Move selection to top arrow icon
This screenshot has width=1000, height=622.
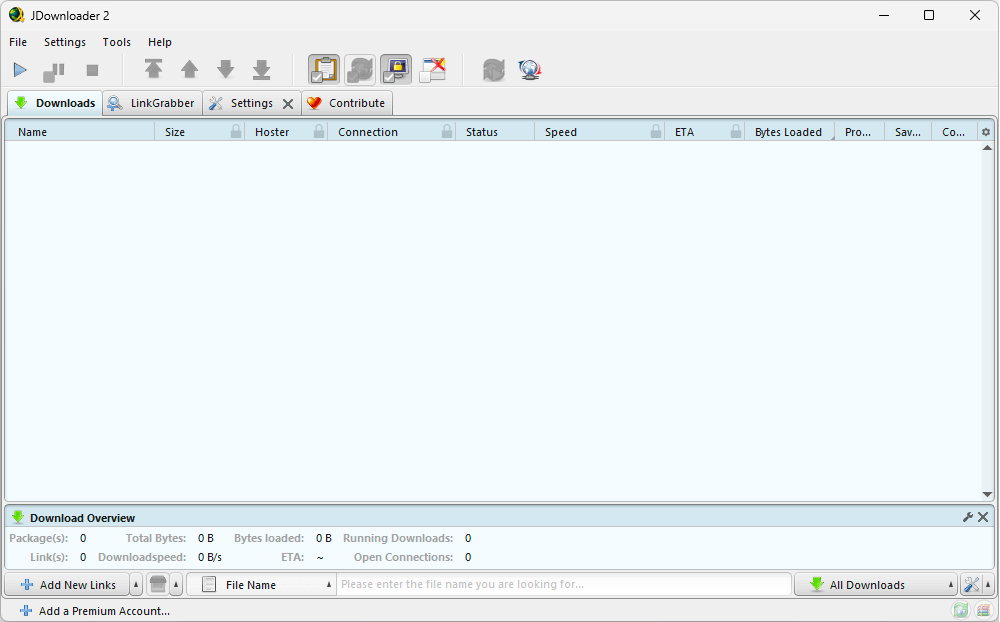point(153,69)
